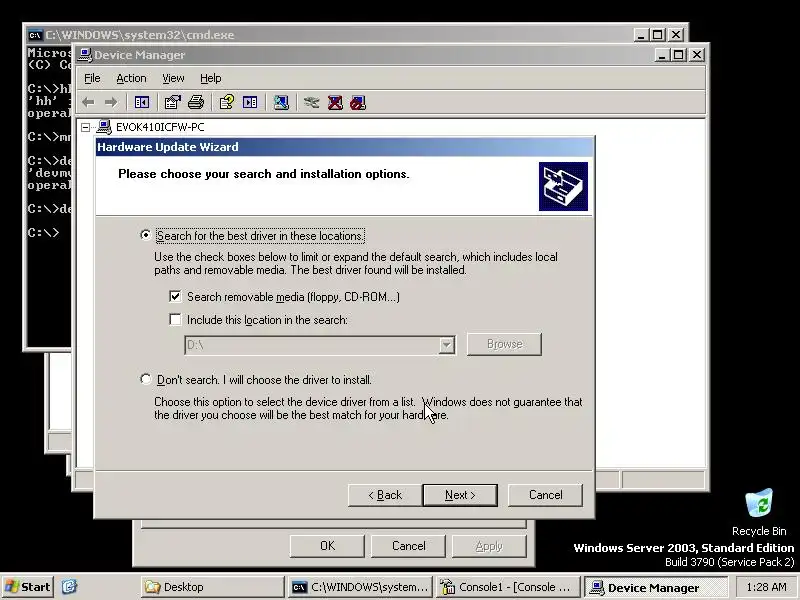Open the View menu
Viewport: 800px width, 600px height.
coord(173,78)
